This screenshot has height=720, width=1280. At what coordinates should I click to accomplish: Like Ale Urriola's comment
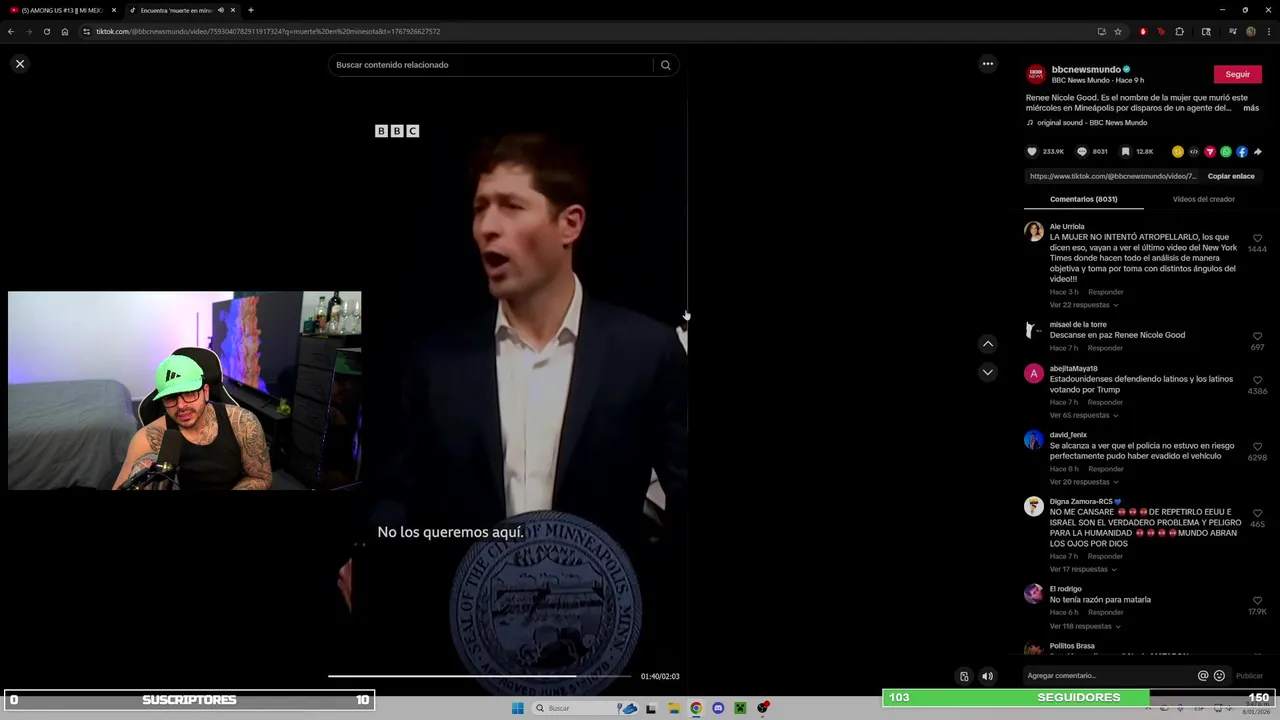(x=1258, y=239)
